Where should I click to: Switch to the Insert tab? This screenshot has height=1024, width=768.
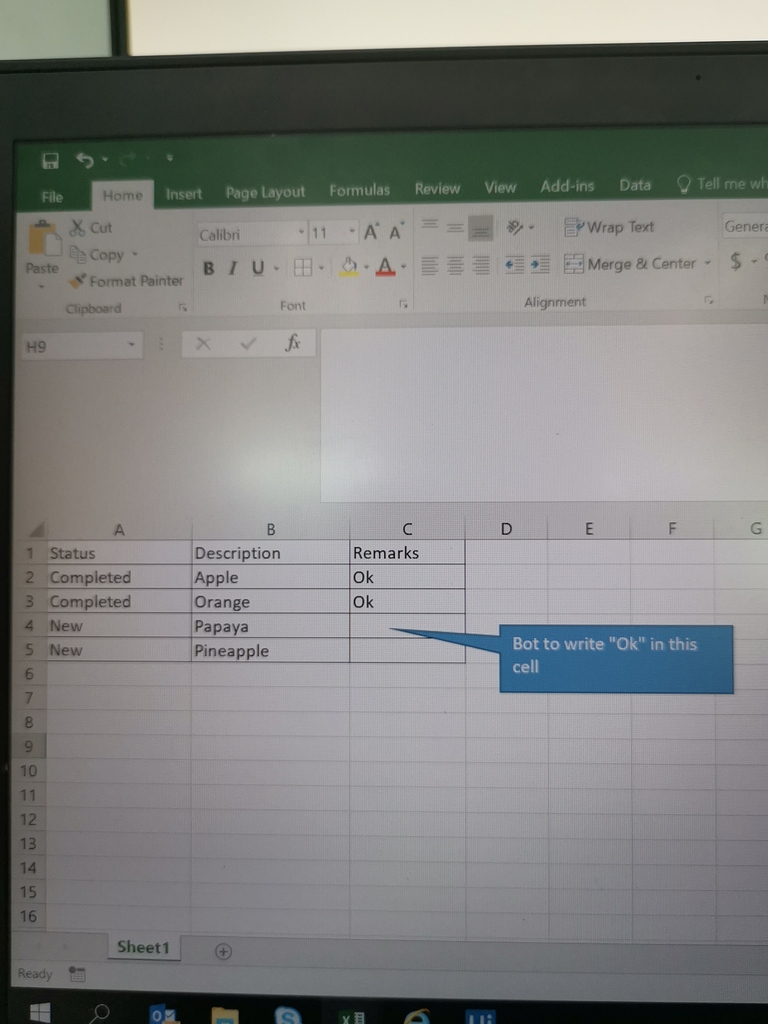click(184, 194)
